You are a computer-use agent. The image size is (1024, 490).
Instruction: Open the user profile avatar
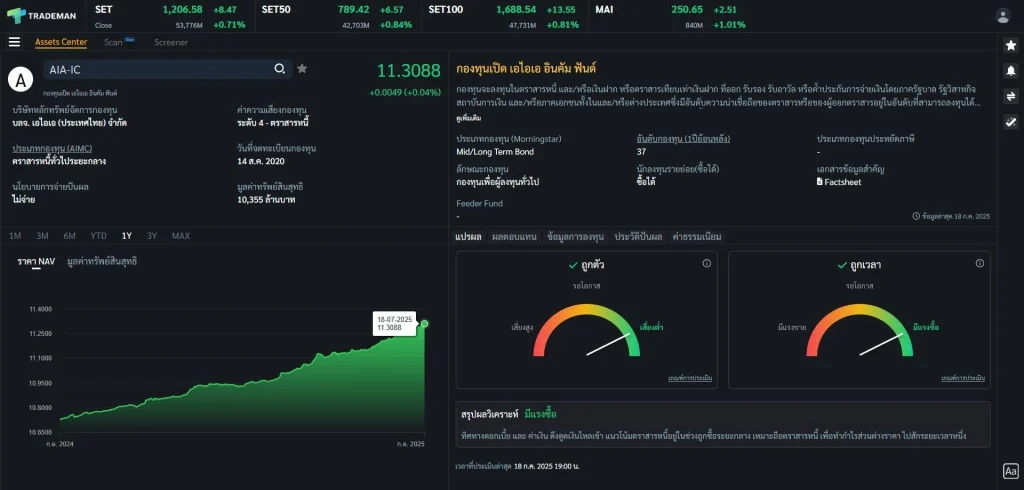[1002, 16]
